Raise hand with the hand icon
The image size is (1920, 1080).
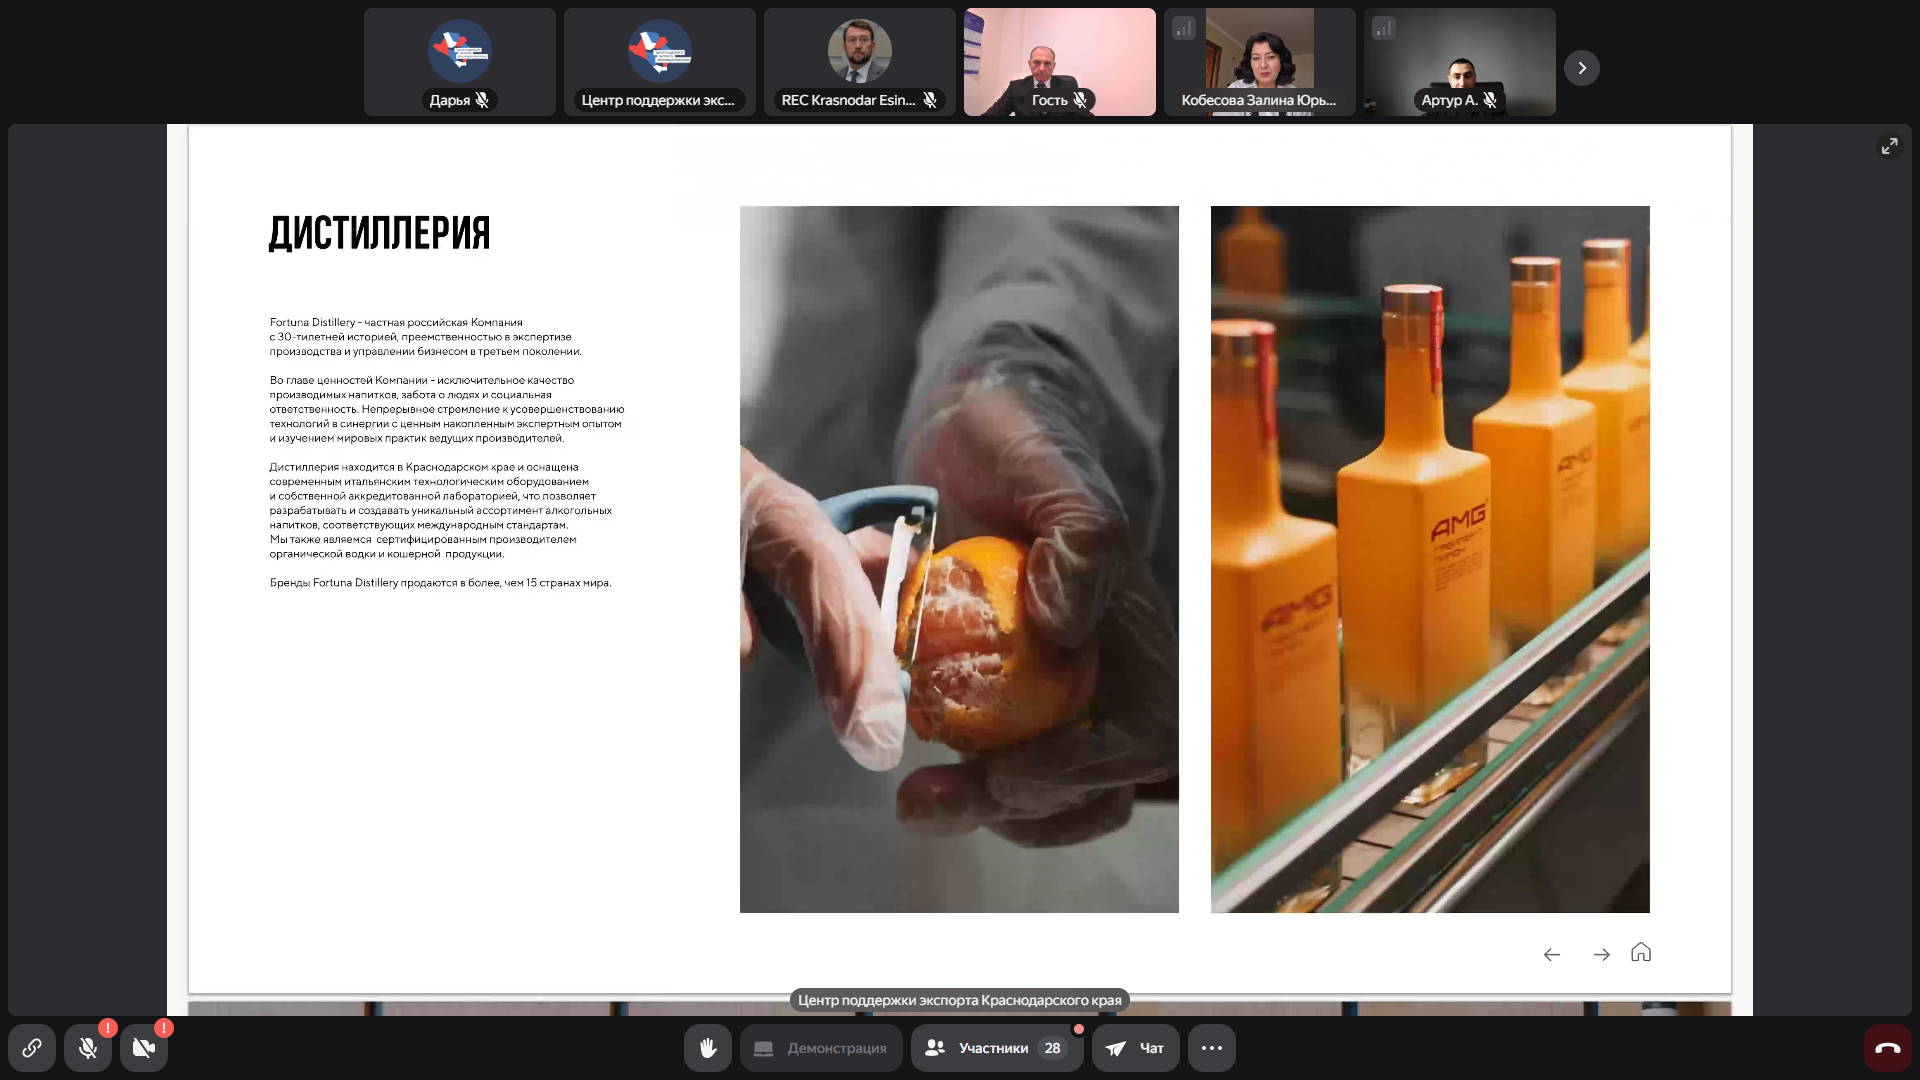708,1048
